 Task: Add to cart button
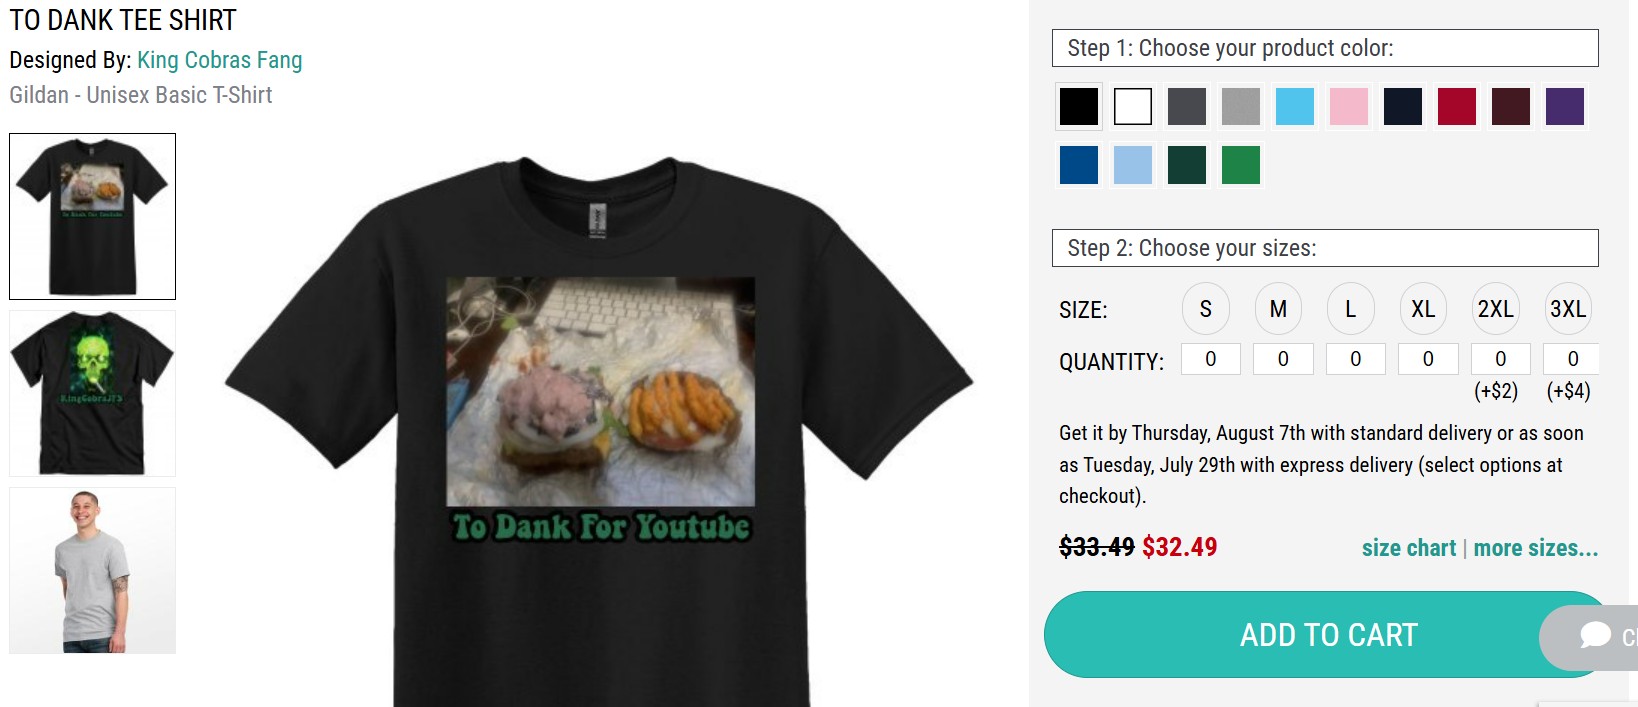tap(1328, 635)
